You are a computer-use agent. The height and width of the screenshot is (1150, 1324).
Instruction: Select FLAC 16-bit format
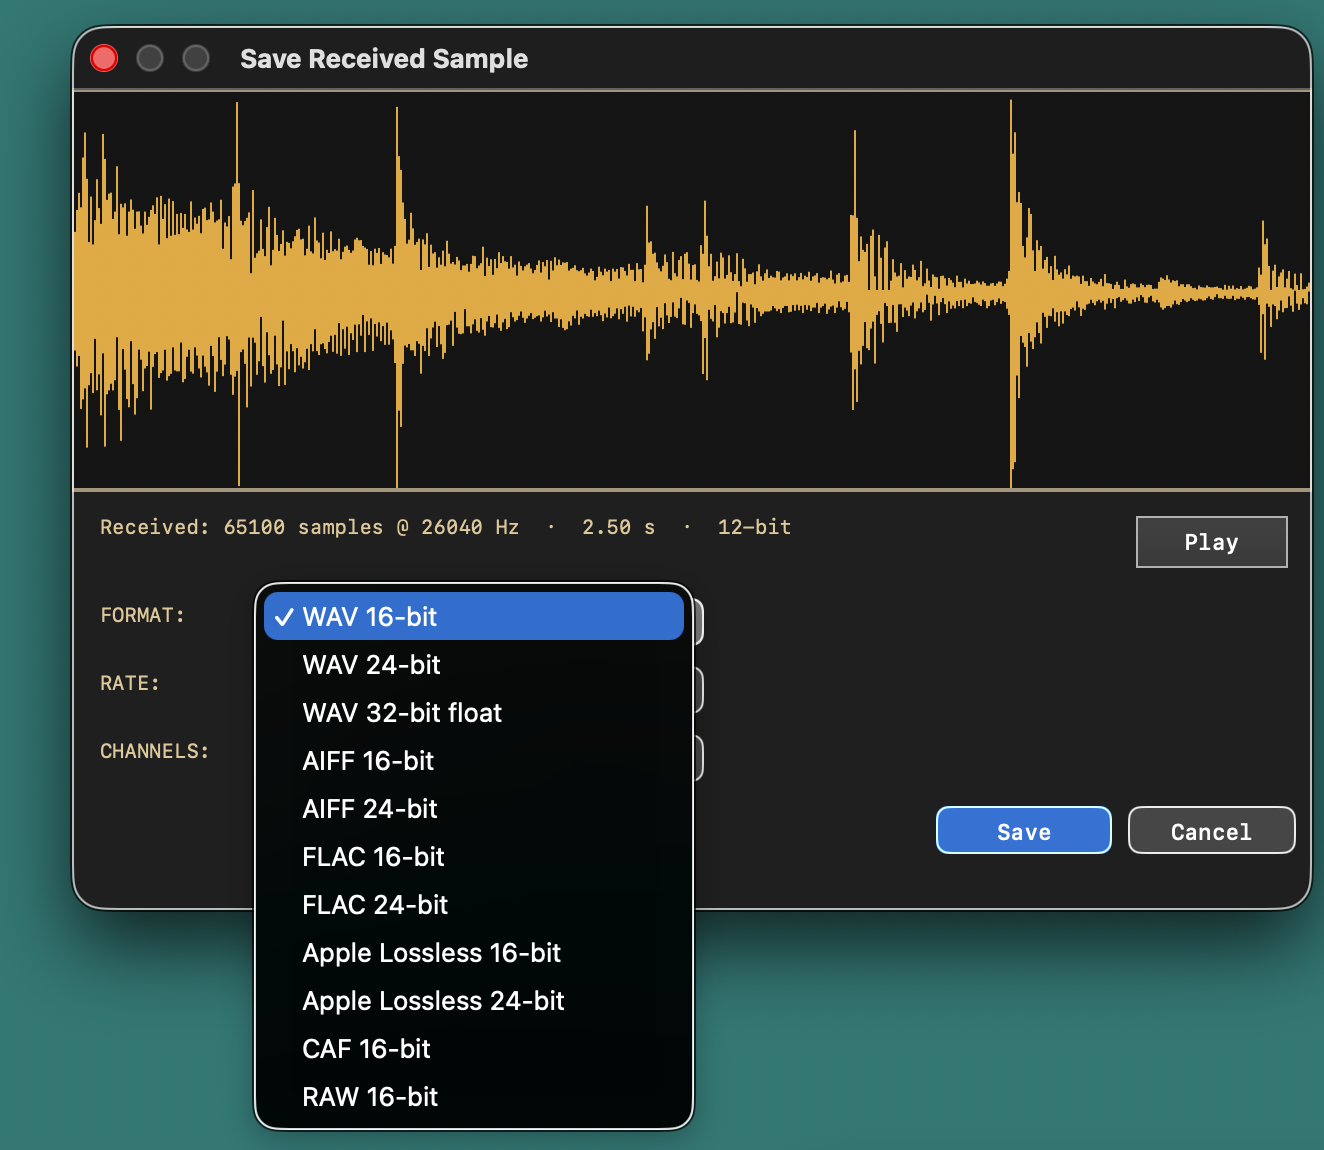point(474,856)
